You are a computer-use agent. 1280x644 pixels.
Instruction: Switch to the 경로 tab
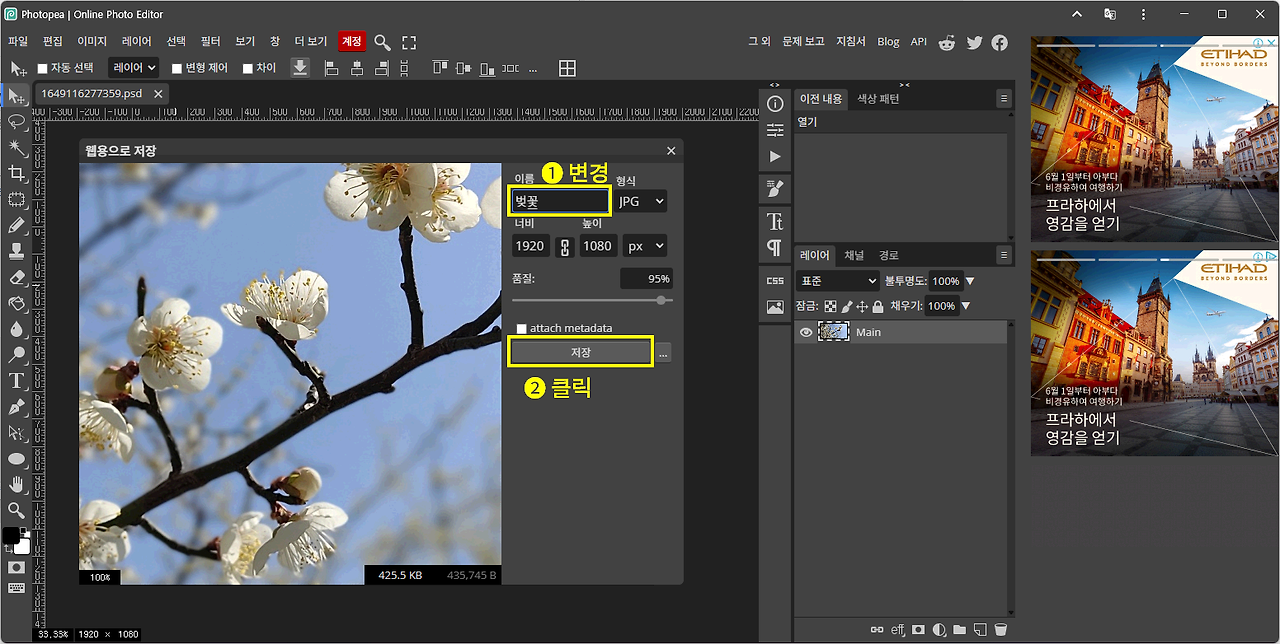[889, 255]
